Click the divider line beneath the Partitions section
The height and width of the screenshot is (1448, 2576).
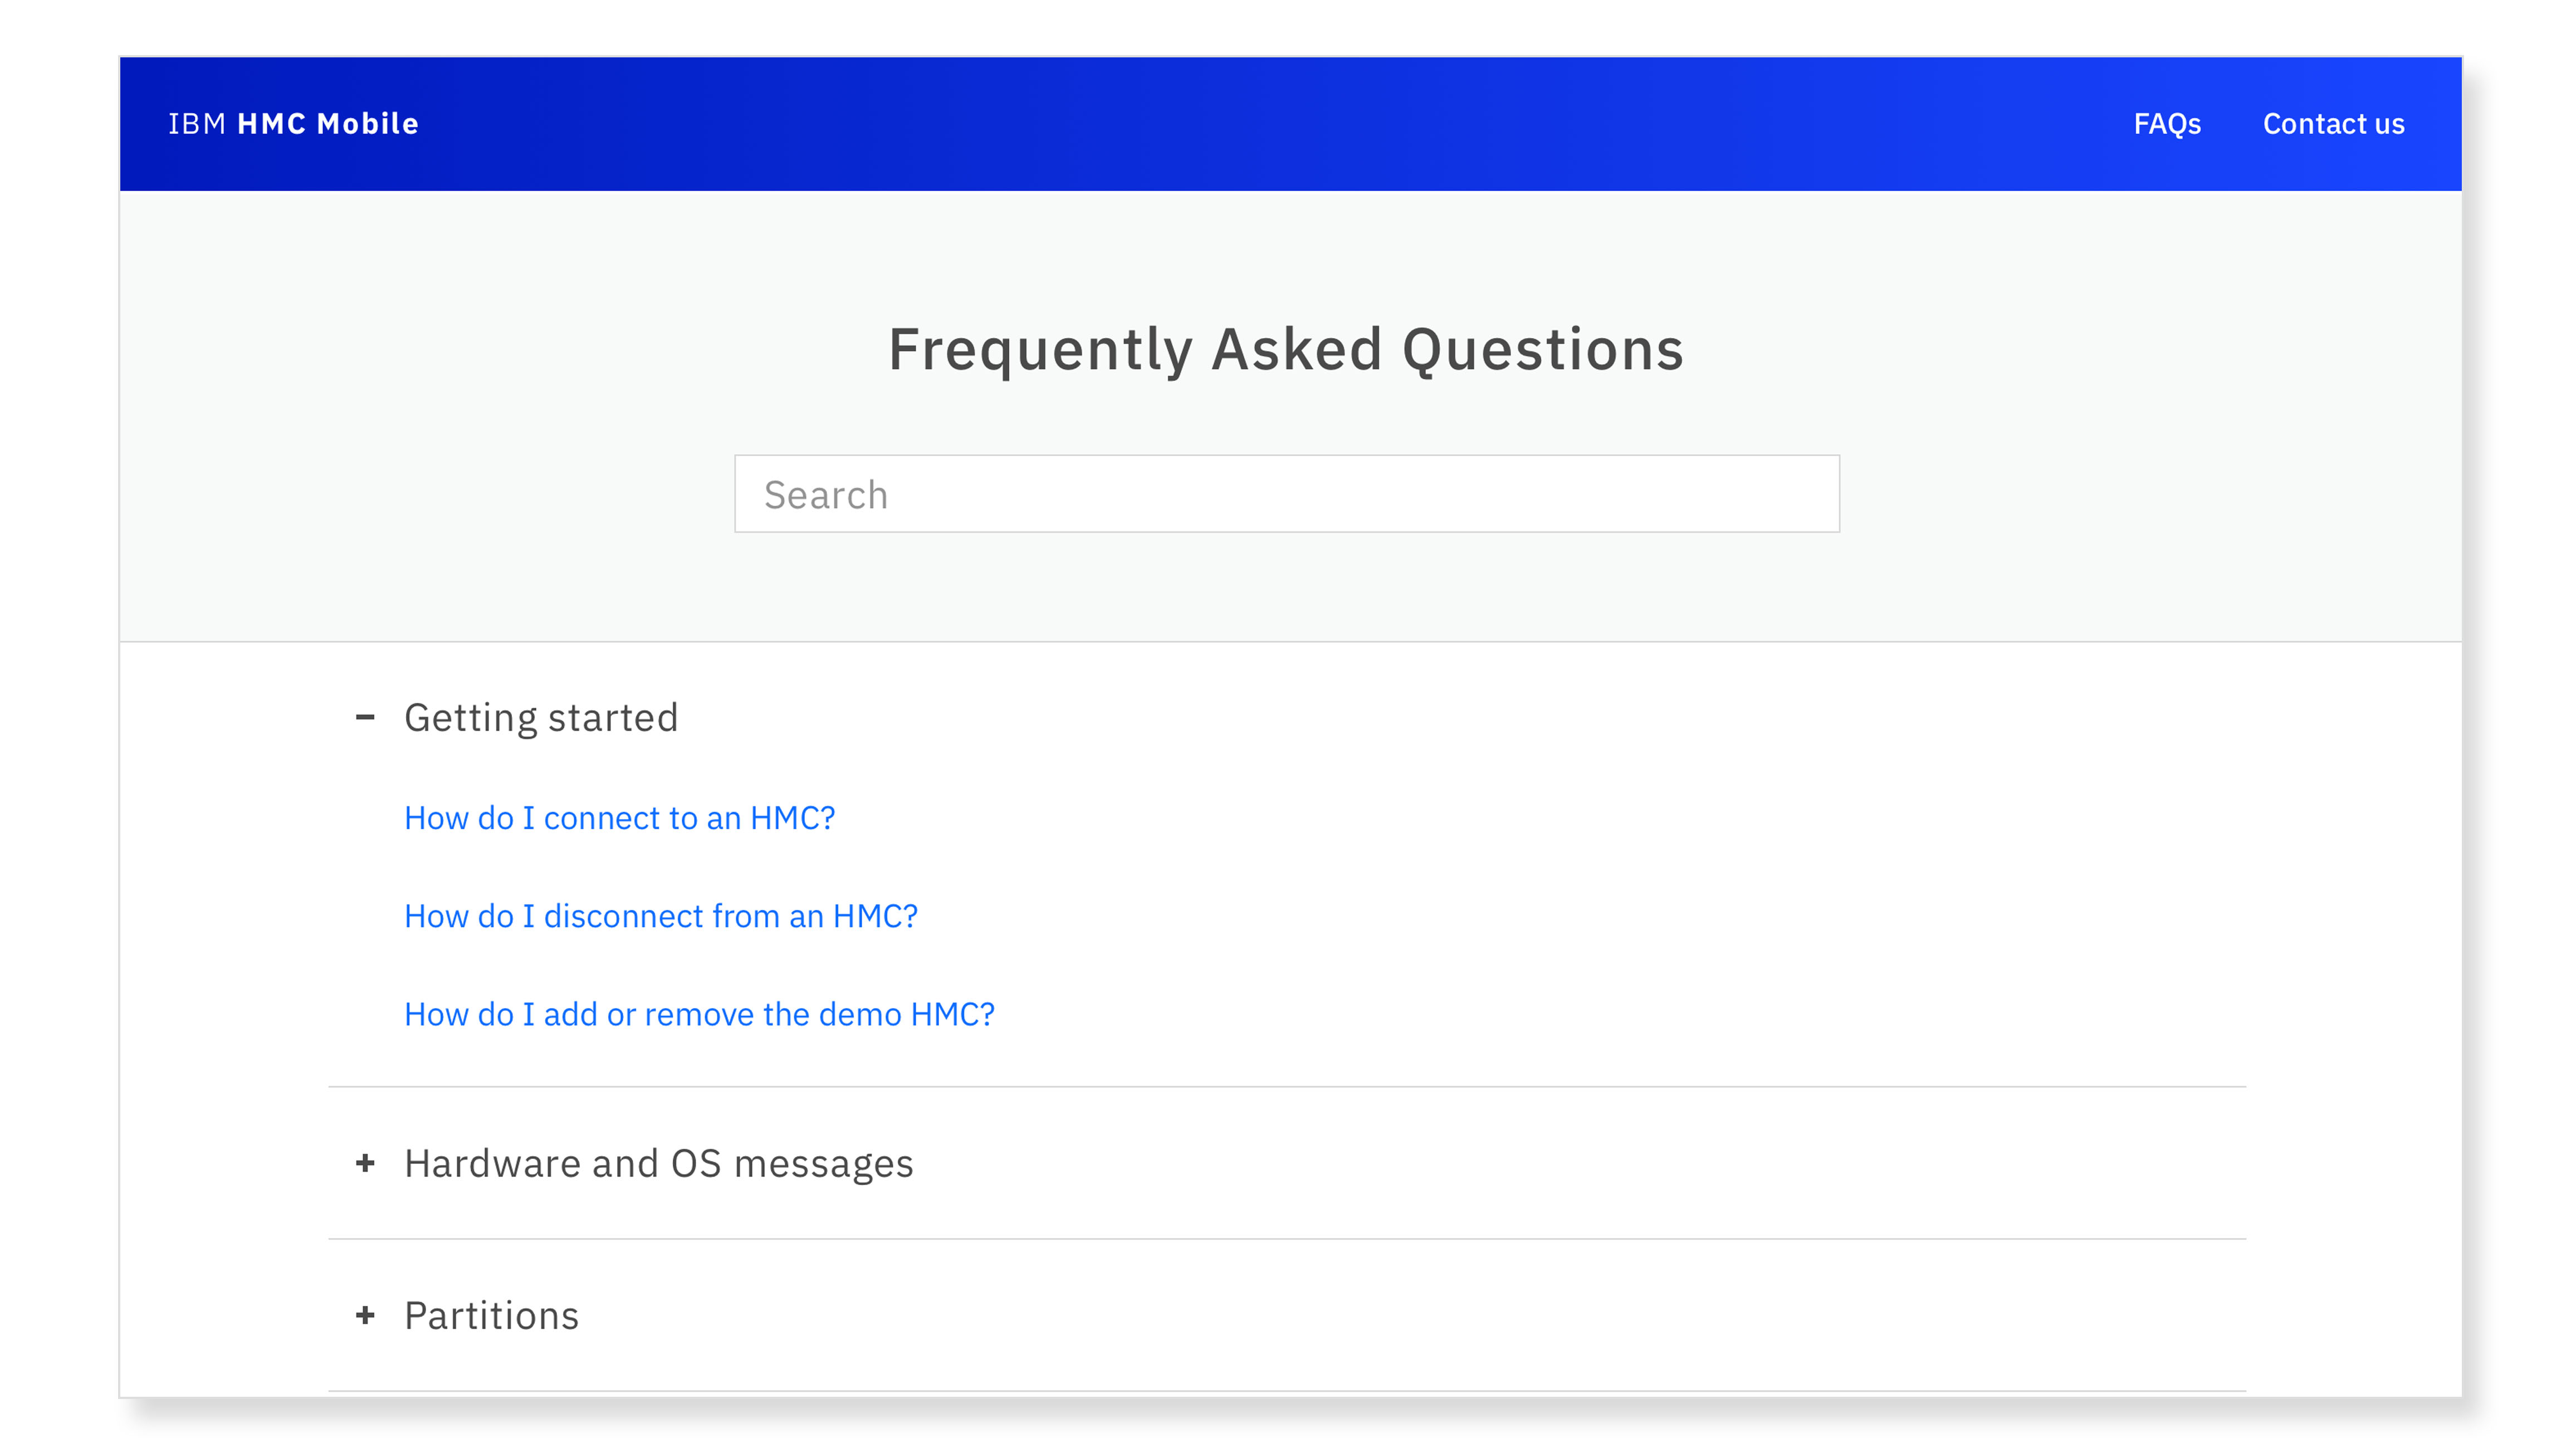[x=1286, y=1390]
